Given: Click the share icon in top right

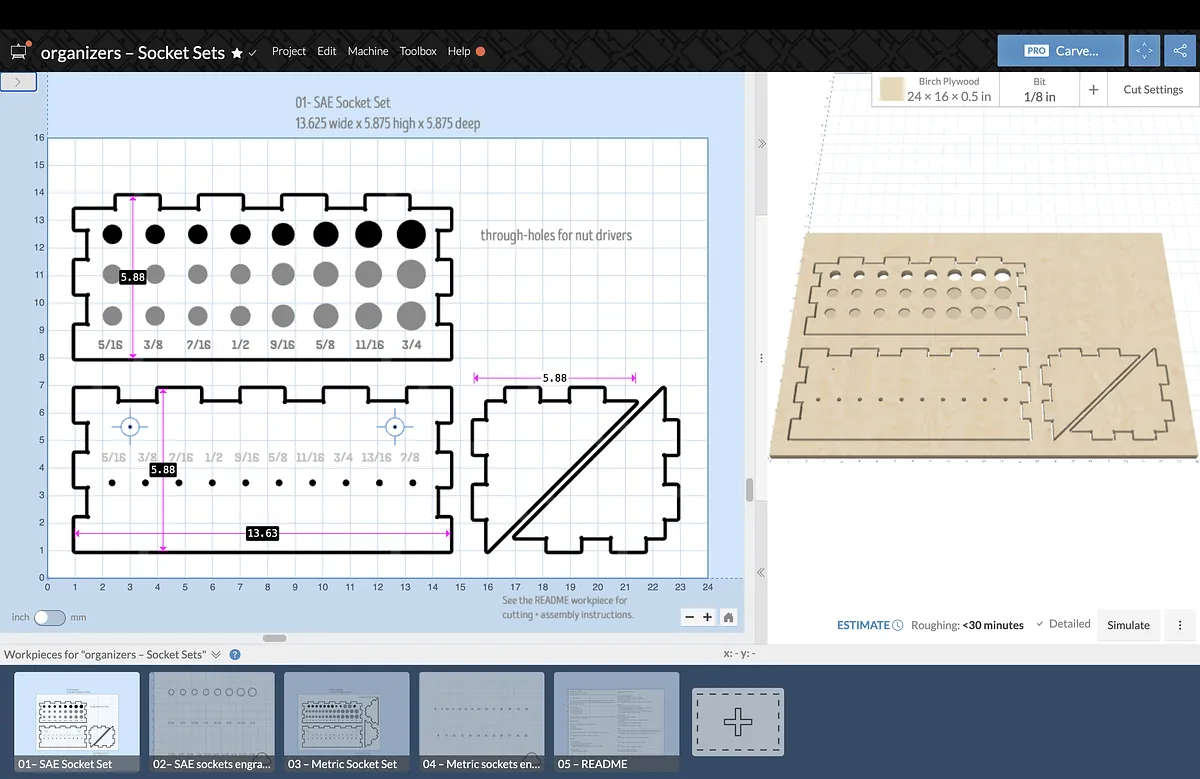Looking at the screenshot, I should 1180,51.
